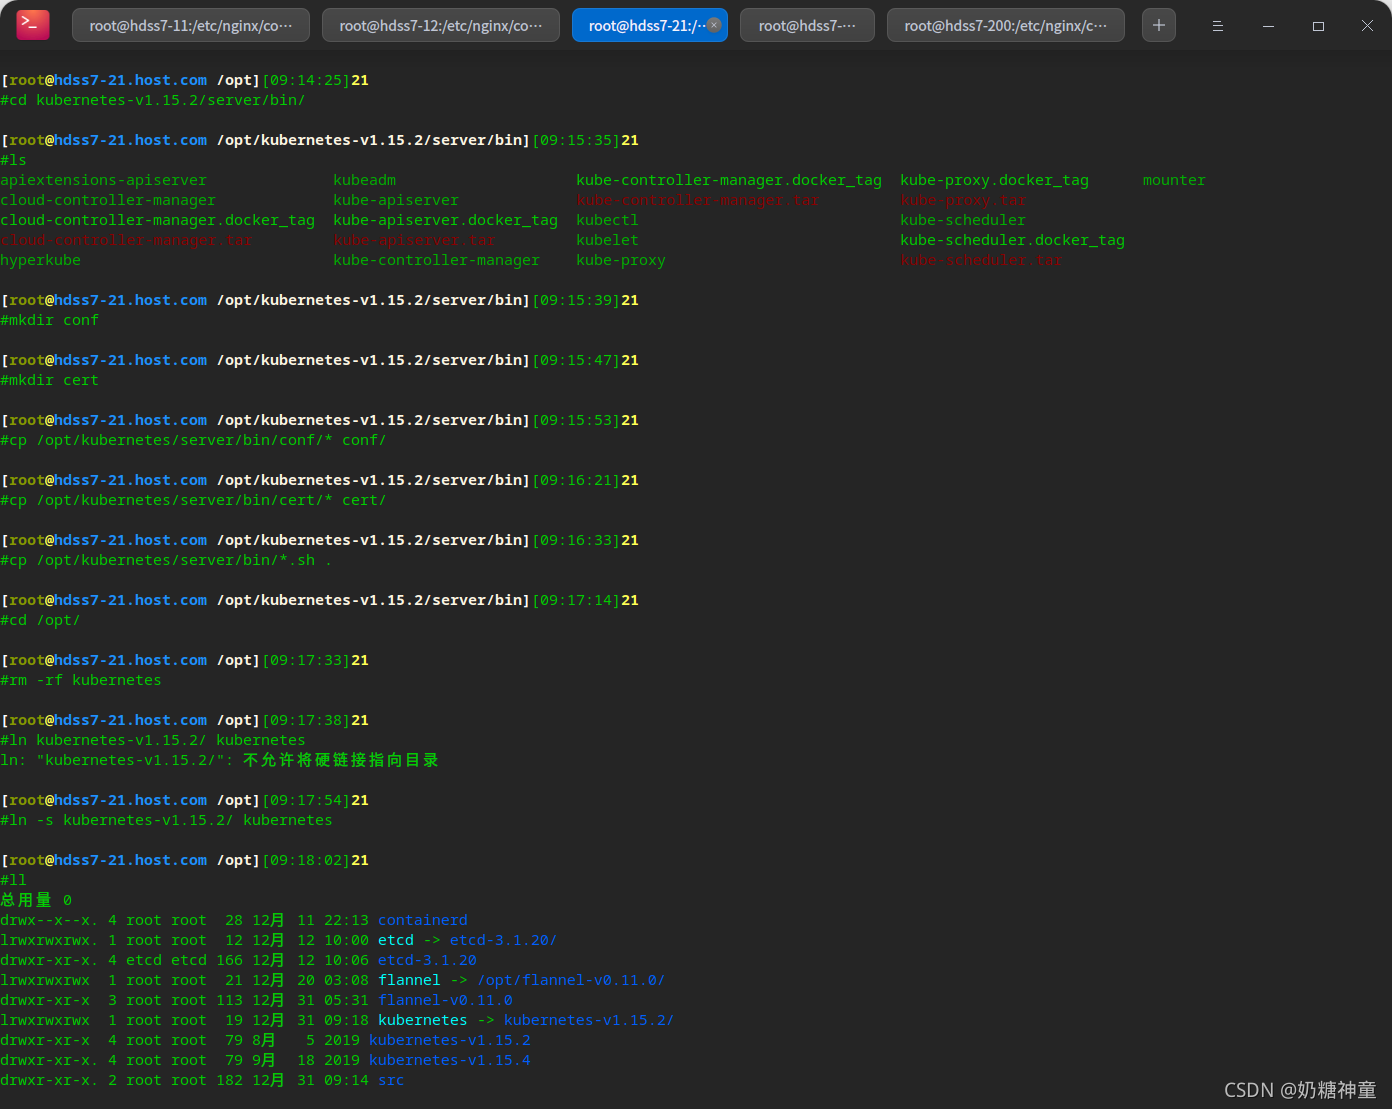Click 'kubernetes-v1.15.4' directory in listing
The height and width of the screenshot is (1109, 1392).
[x=450, y=1060]
